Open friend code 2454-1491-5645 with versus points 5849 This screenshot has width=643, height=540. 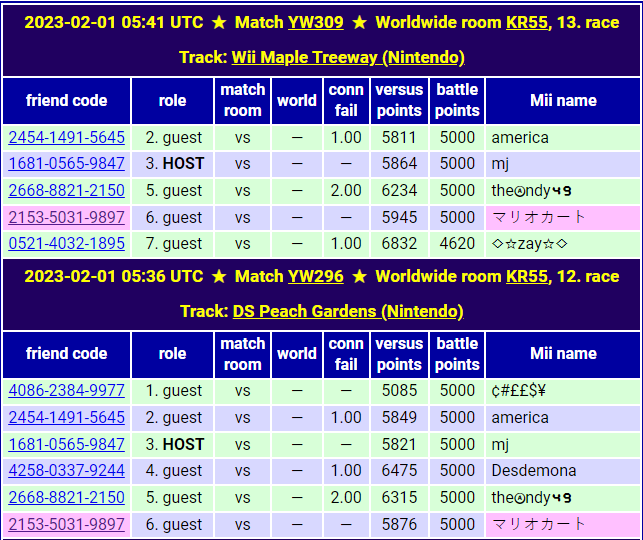point(66,417)
